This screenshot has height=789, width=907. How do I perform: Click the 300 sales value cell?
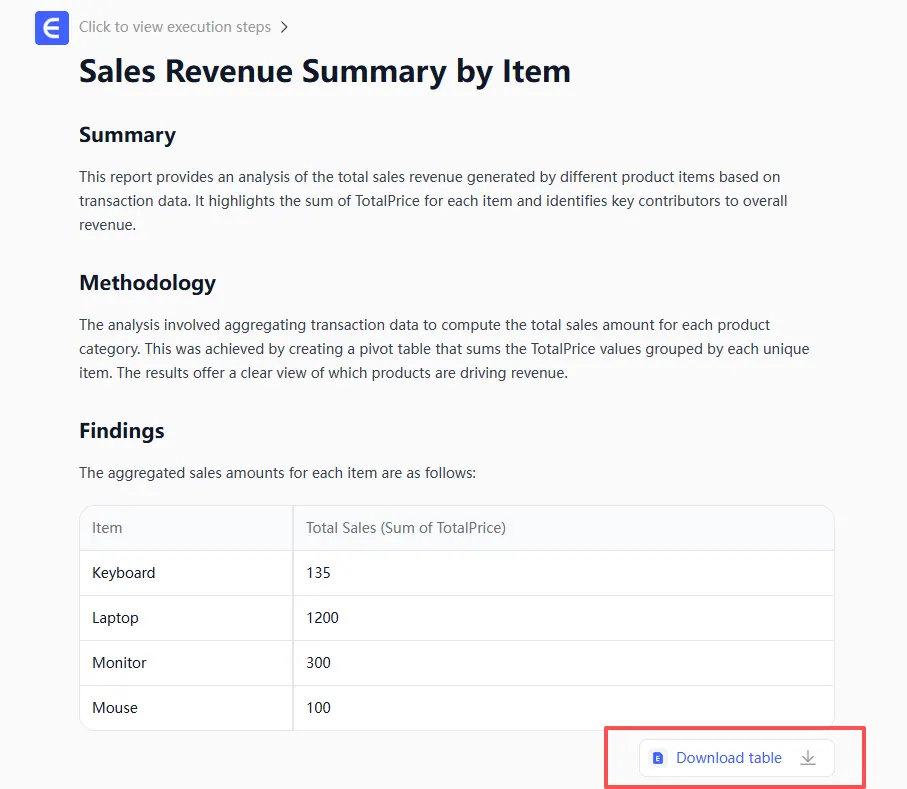318,663
